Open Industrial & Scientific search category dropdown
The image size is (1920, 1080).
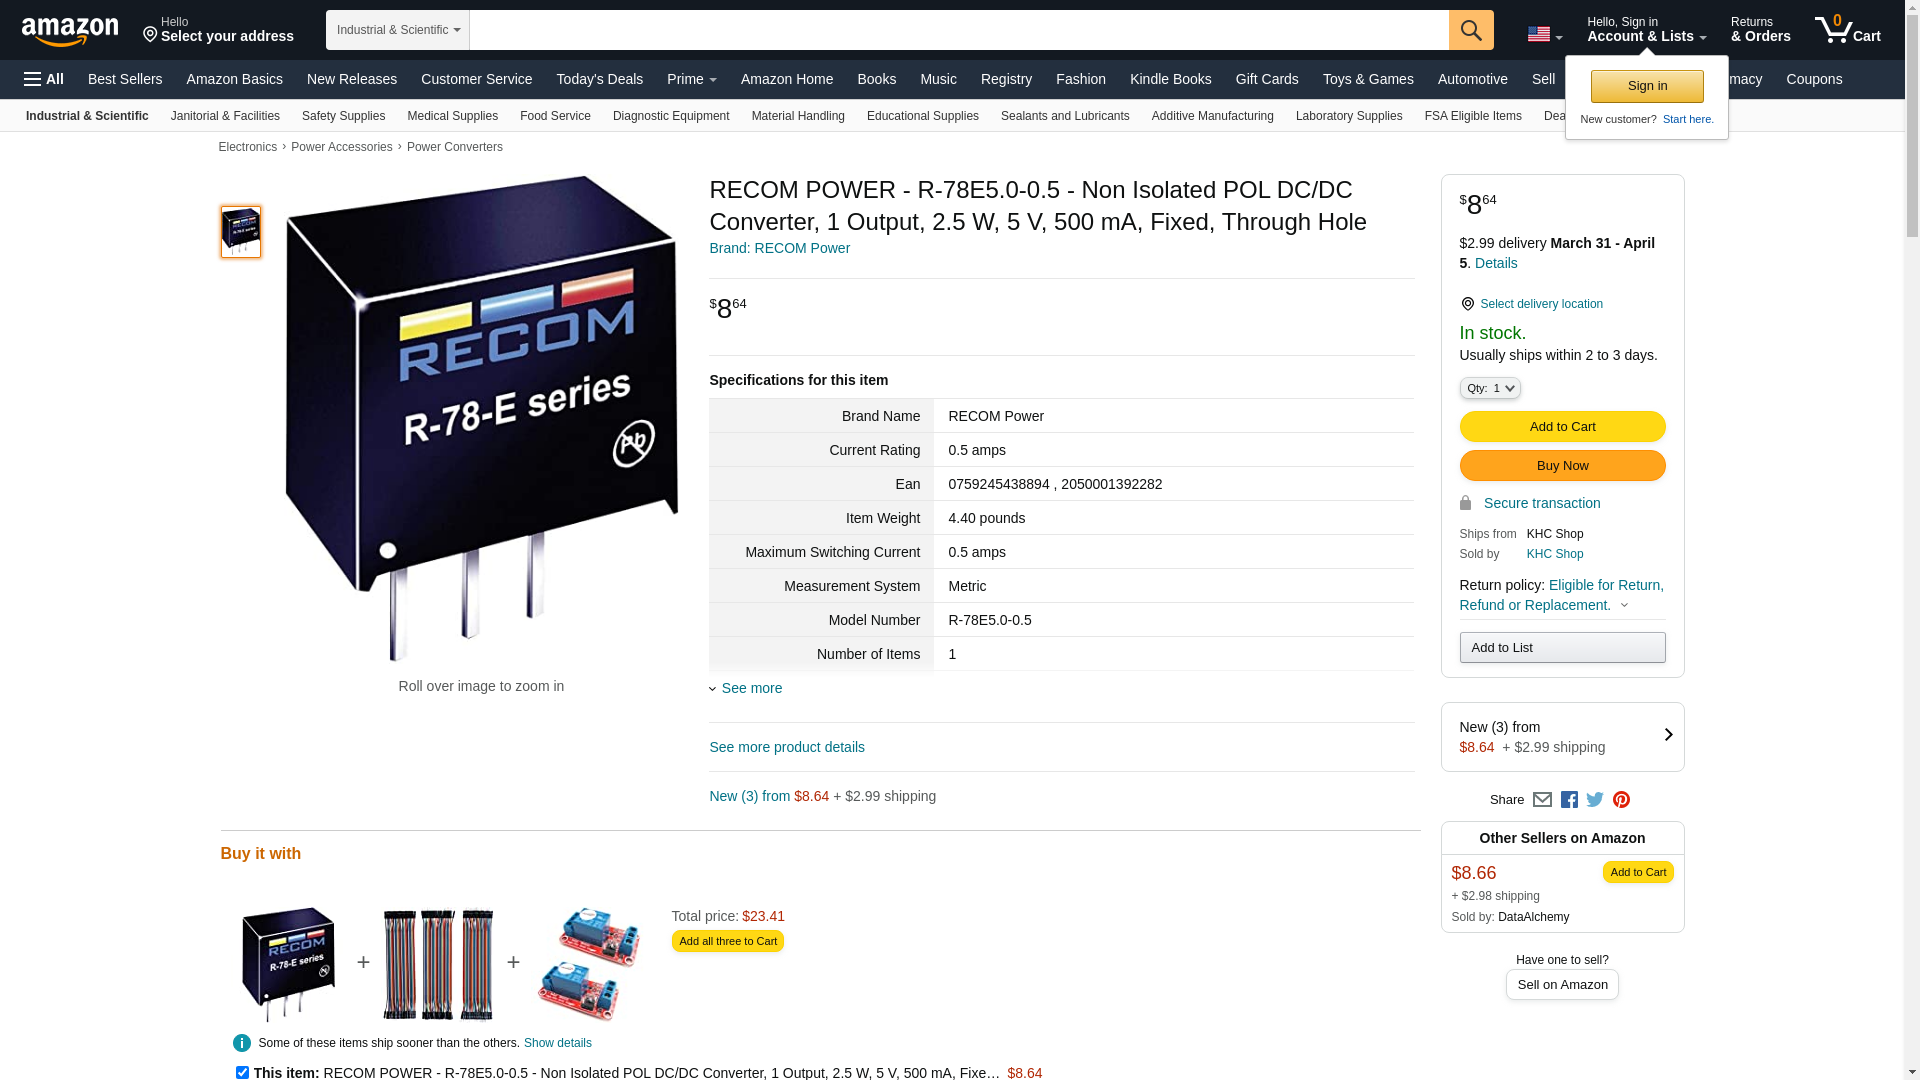point(398,30)
